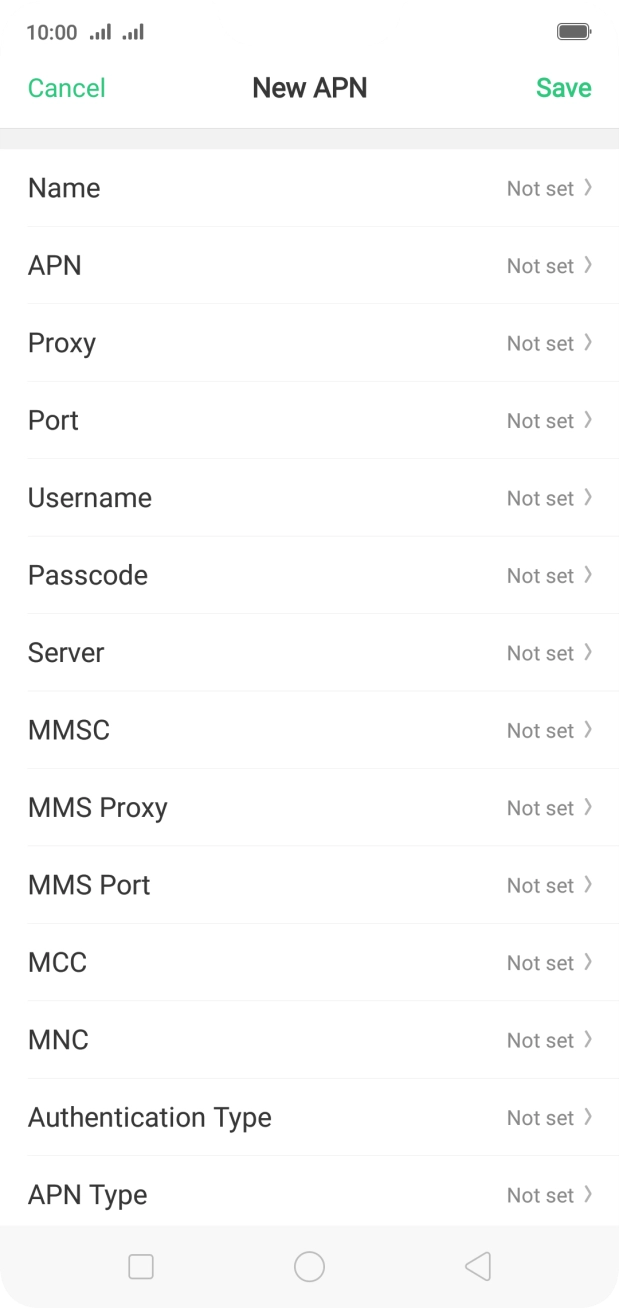Expand the APN Type chevron

(x=588, y=1194)
